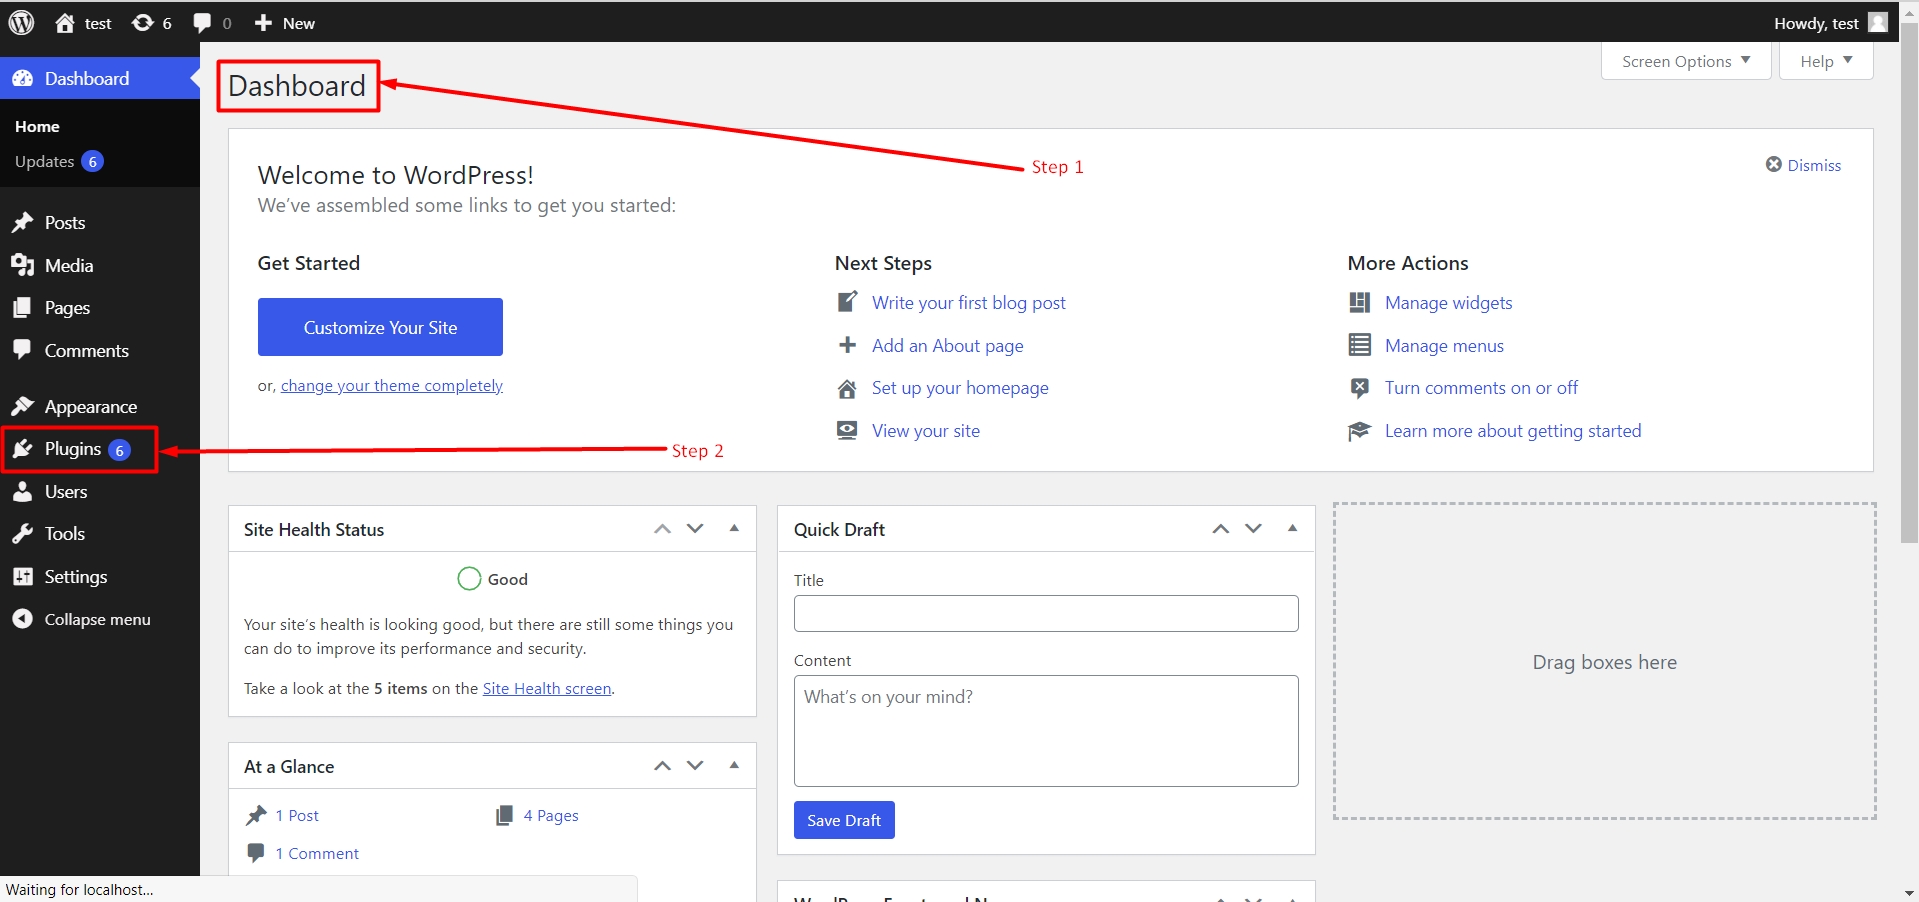Open the Screen Options dropdown
Viewport: 1919px width, 902px height.
point(1686,61)
